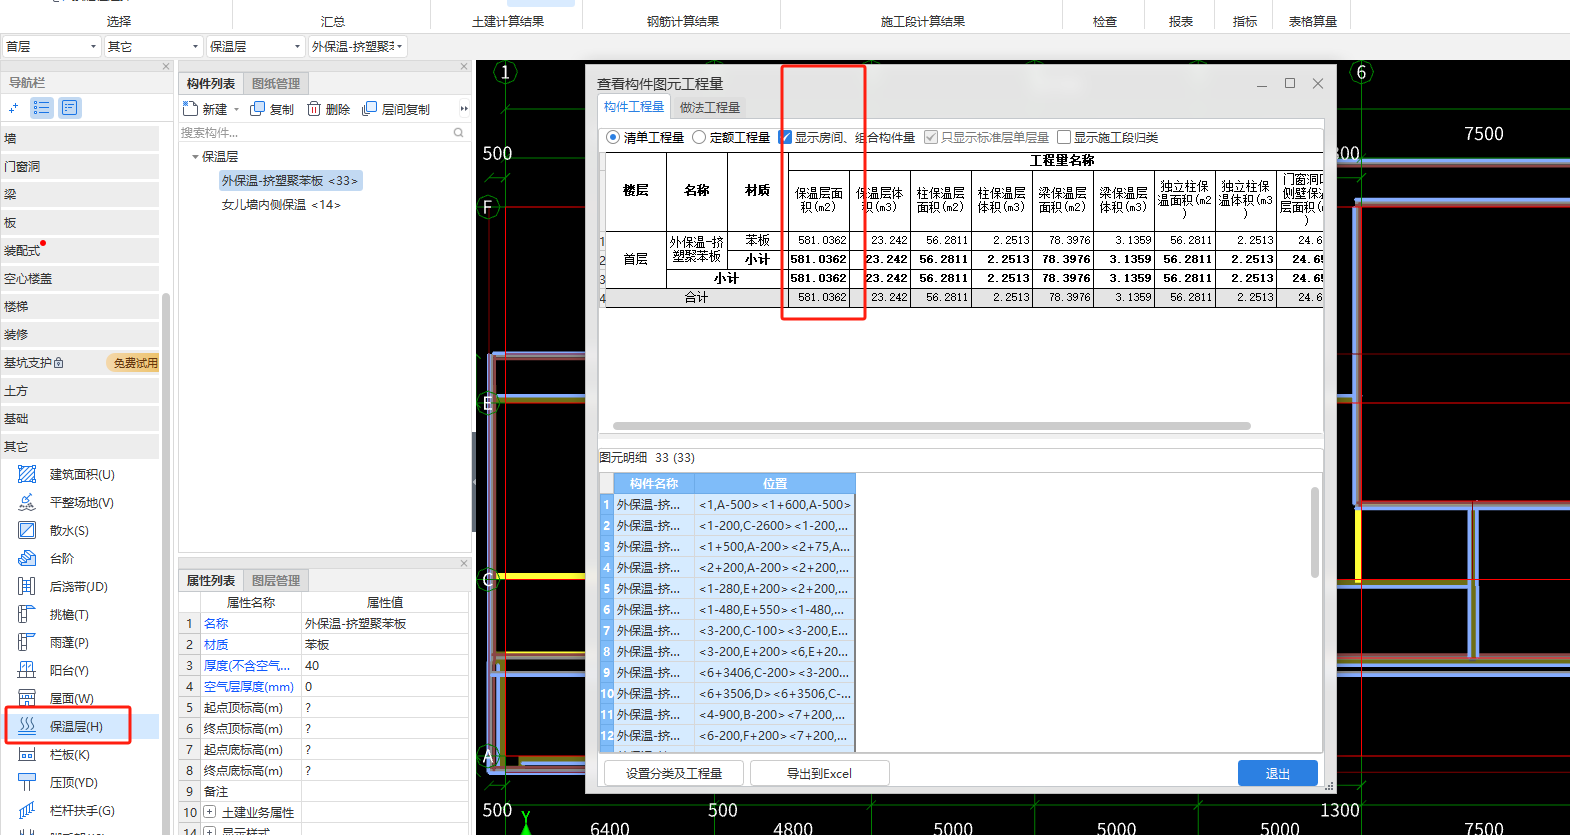Close the 导航栏 navigation panel
Image resolution: width=1570 pixels, height=835 pixels.
coord(166,67)
